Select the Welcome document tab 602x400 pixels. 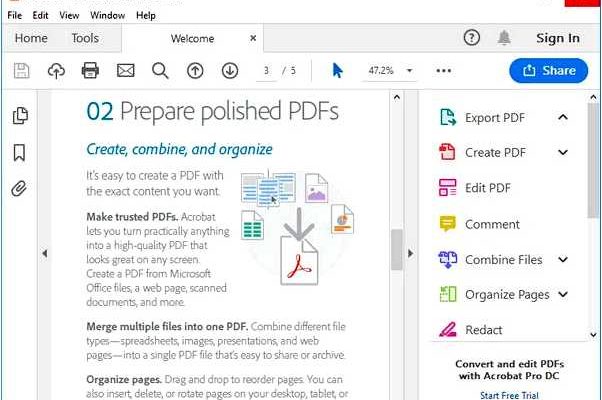tap(192, 38)
